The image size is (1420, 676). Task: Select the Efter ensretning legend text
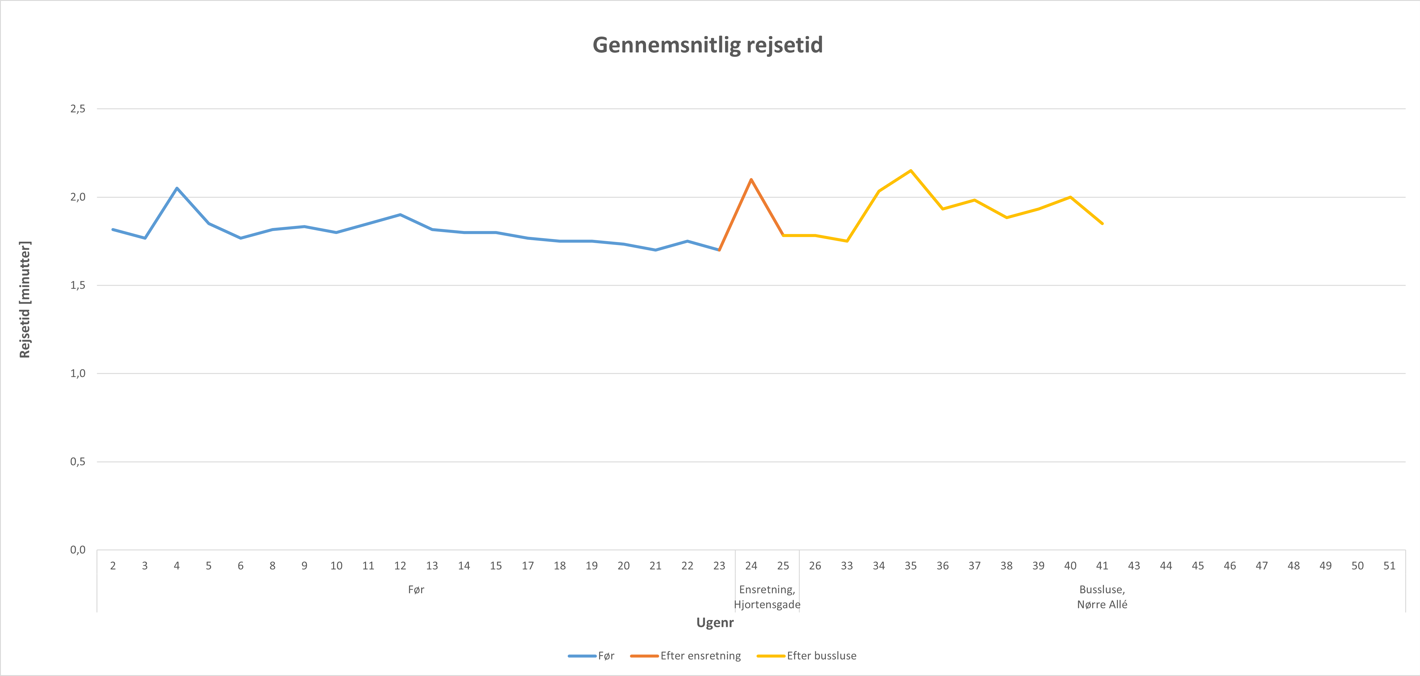coord(700,656)
